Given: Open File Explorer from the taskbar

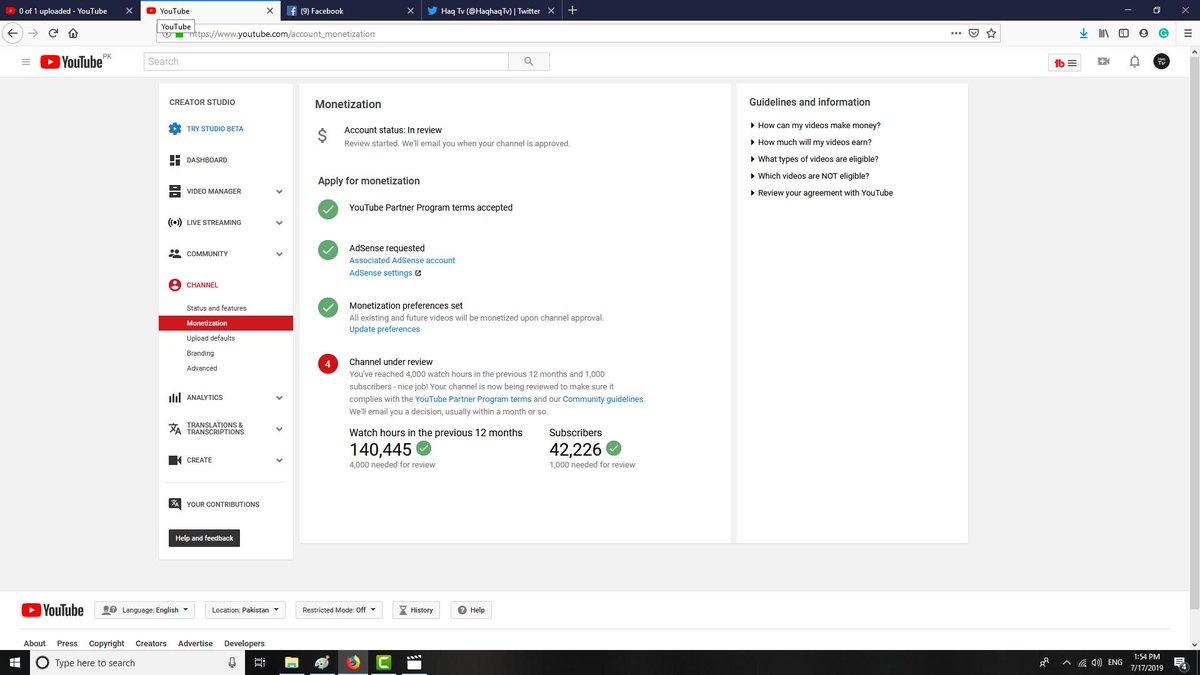Looking at the screenshot, I should [292, 662].
